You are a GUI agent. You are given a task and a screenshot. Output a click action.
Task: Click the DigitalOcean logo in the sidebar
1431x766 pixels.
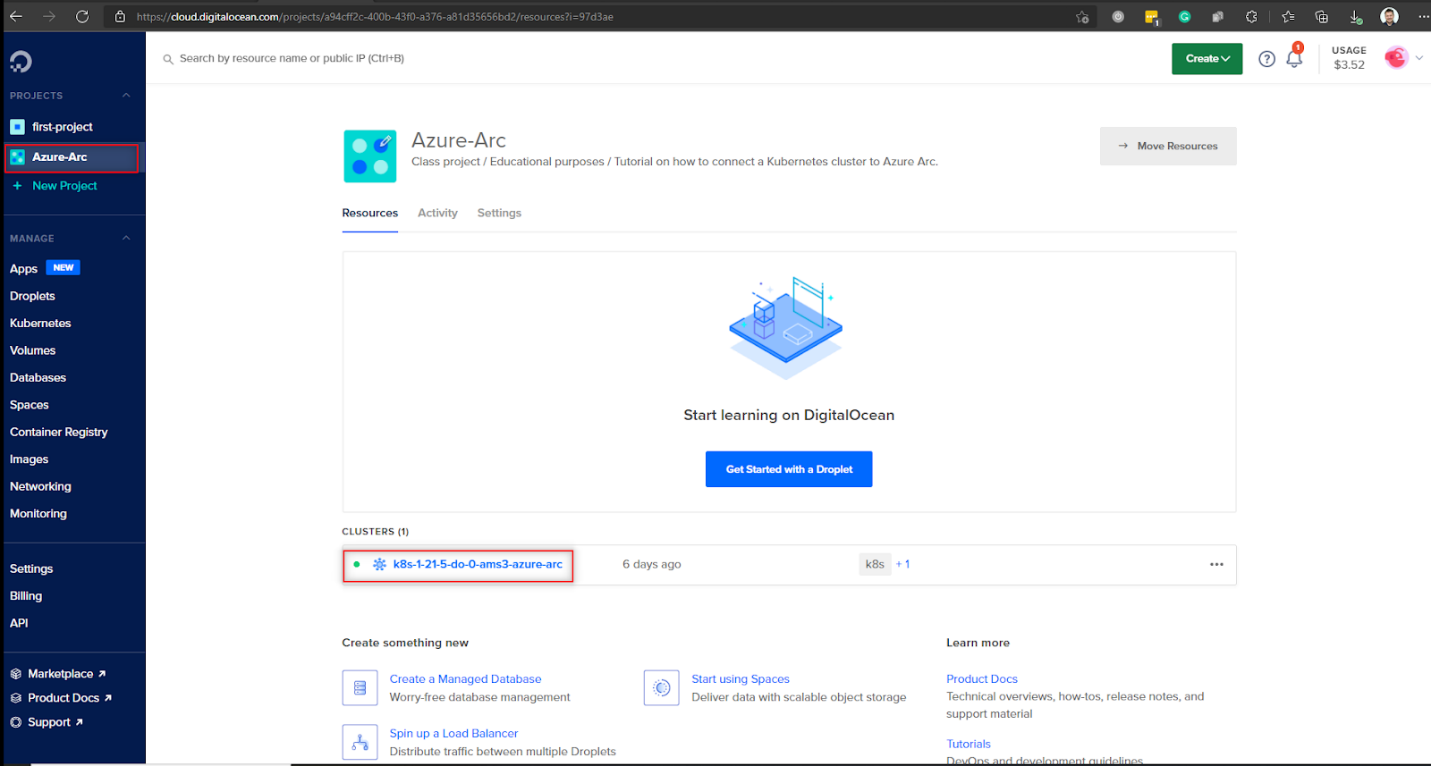tap(21, 62)
